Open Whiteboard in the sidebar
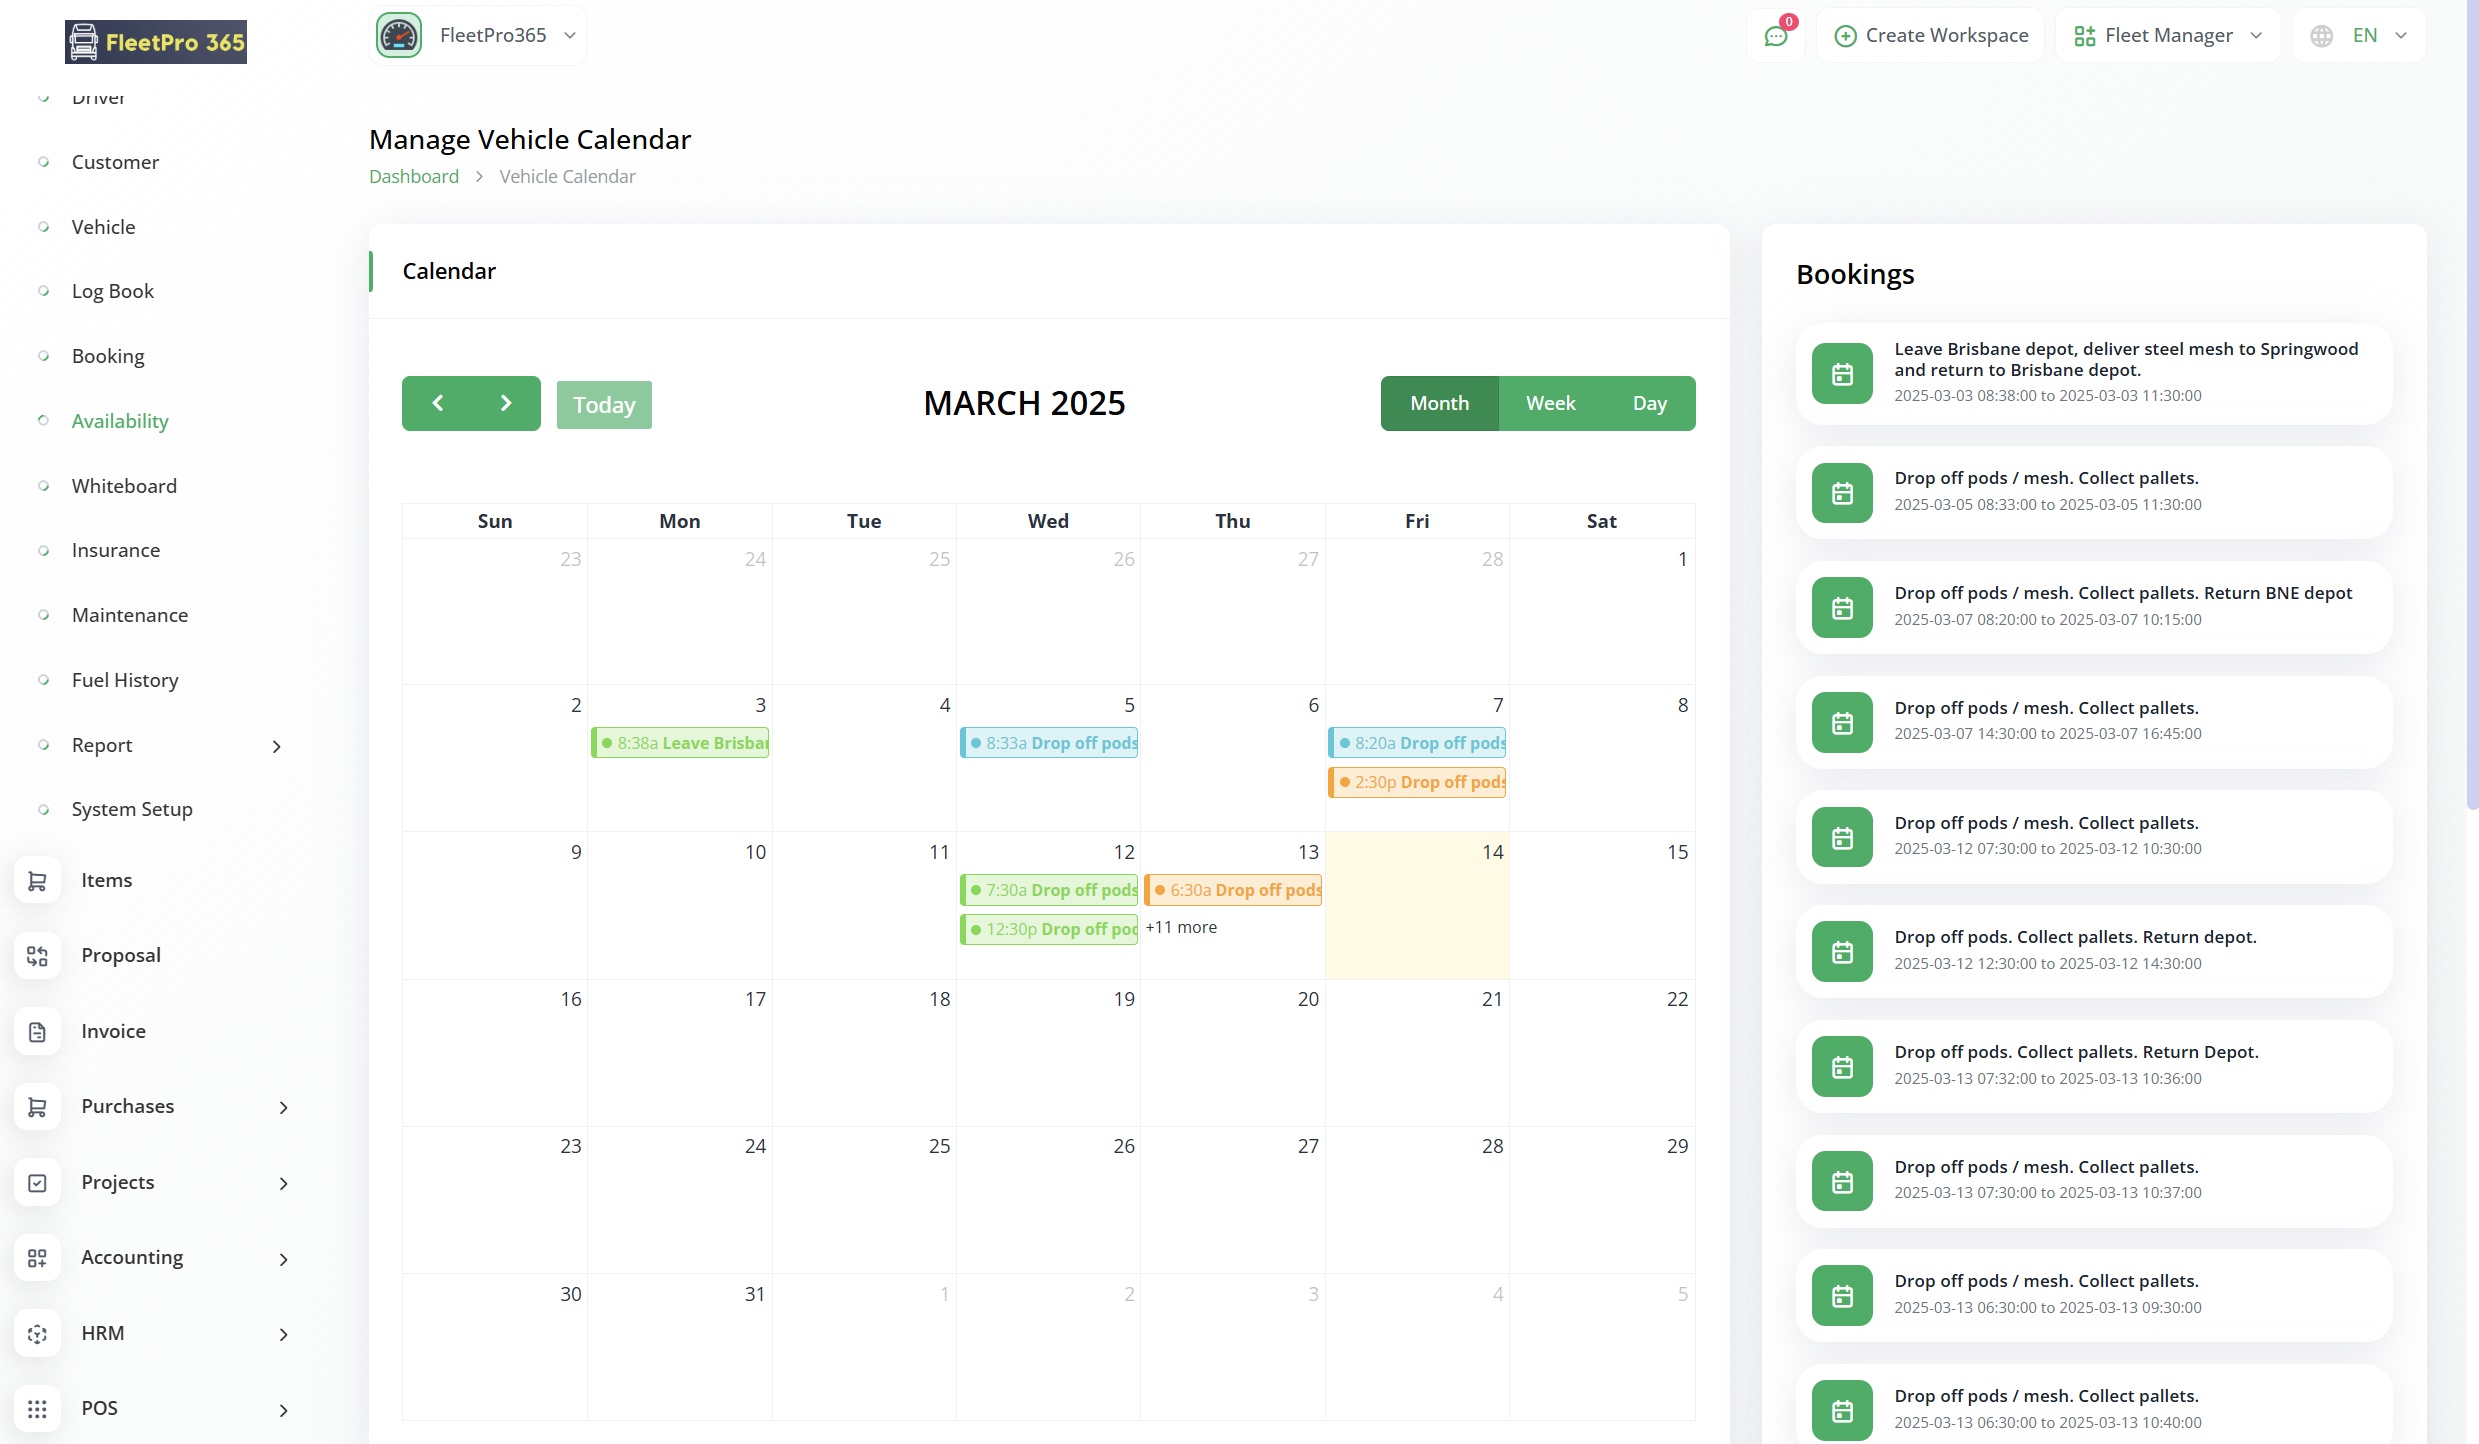The width and height of the screenshot is (2479, 1444). click(x=124, y=486)
